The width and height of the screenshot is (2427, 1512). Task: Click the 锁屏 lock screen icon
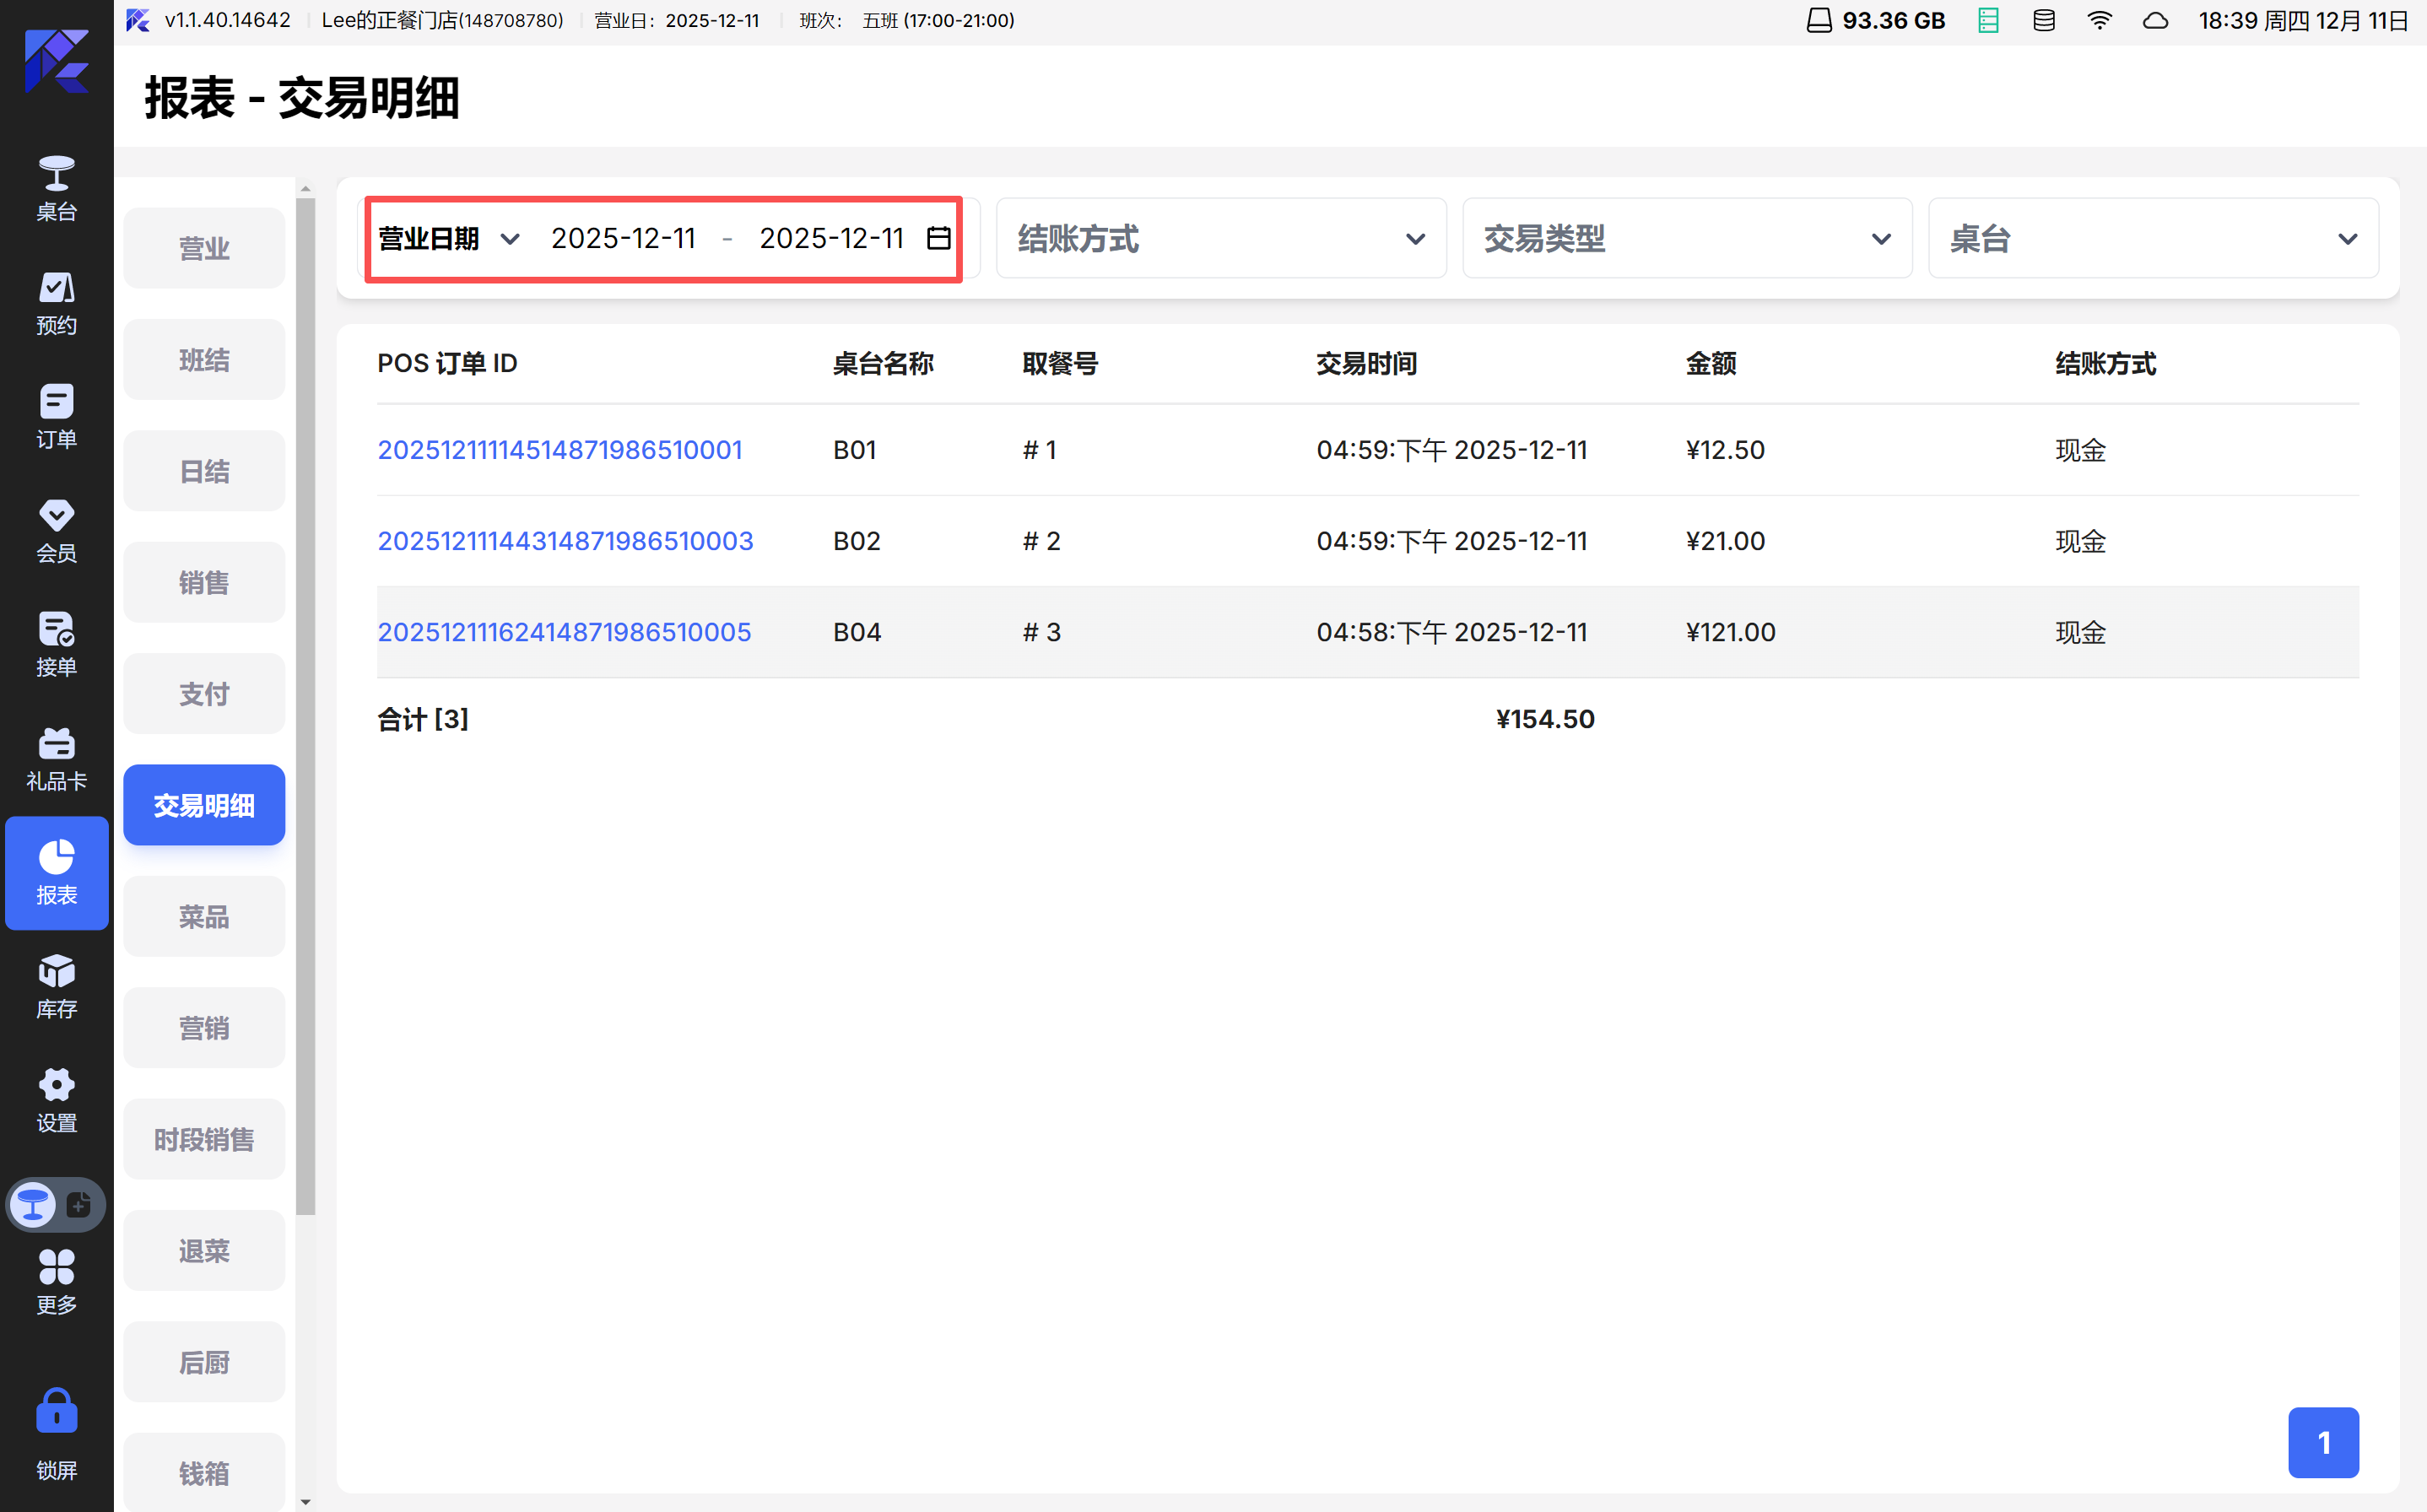56,1430
